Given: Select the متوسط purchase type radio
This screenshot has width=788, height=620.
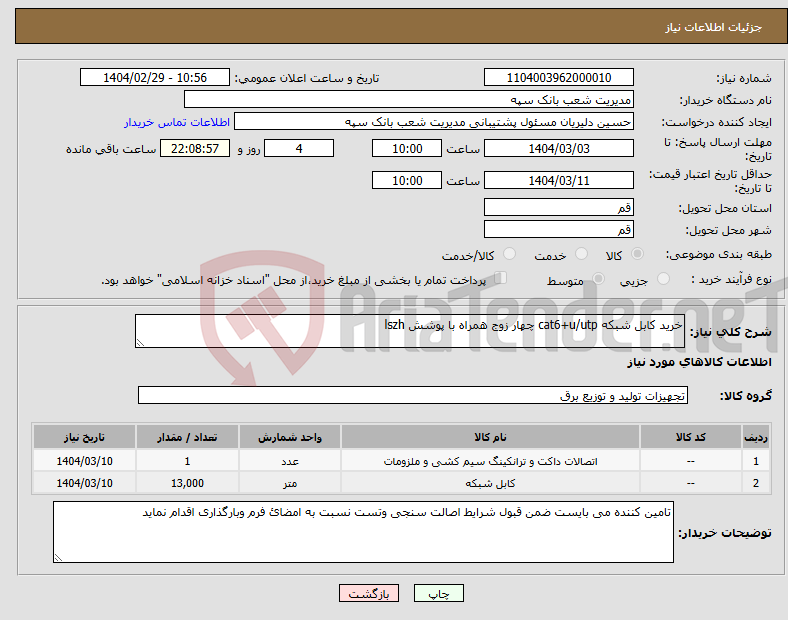Looking at the screenshot, I should coord(598,278).
